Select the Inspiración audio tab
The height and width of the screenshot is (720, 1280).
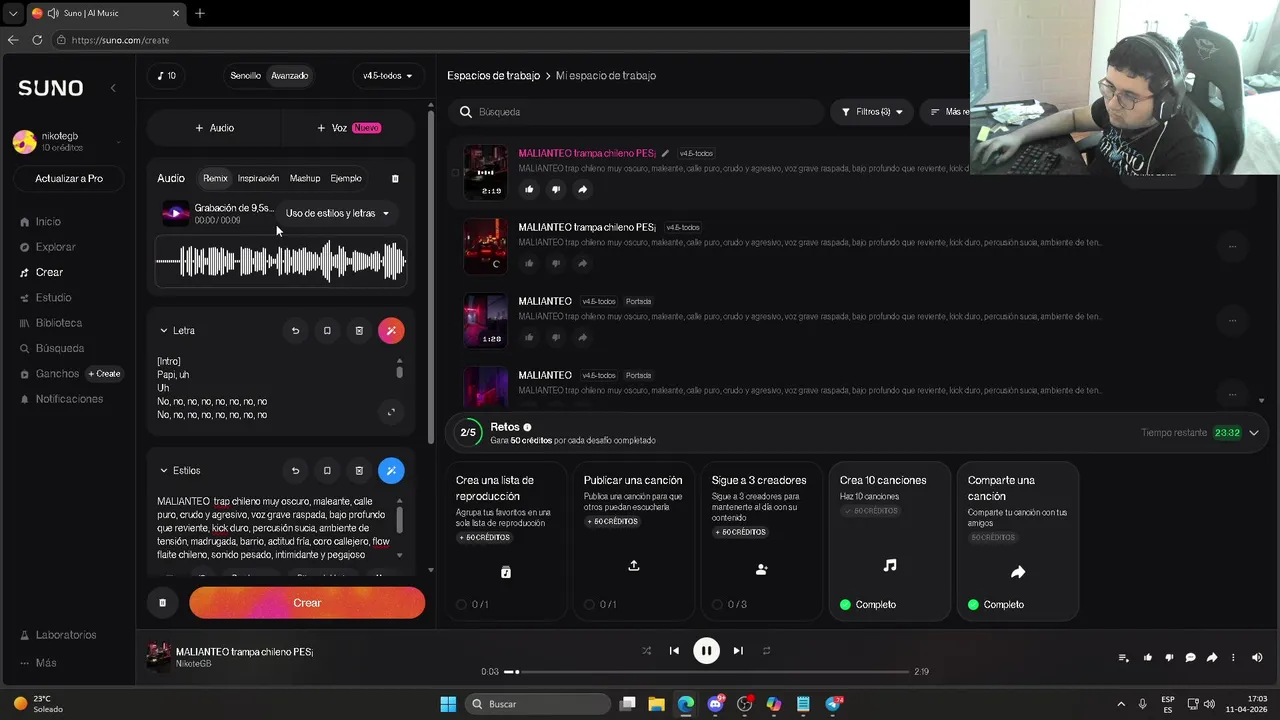click(x=258, y=178)
